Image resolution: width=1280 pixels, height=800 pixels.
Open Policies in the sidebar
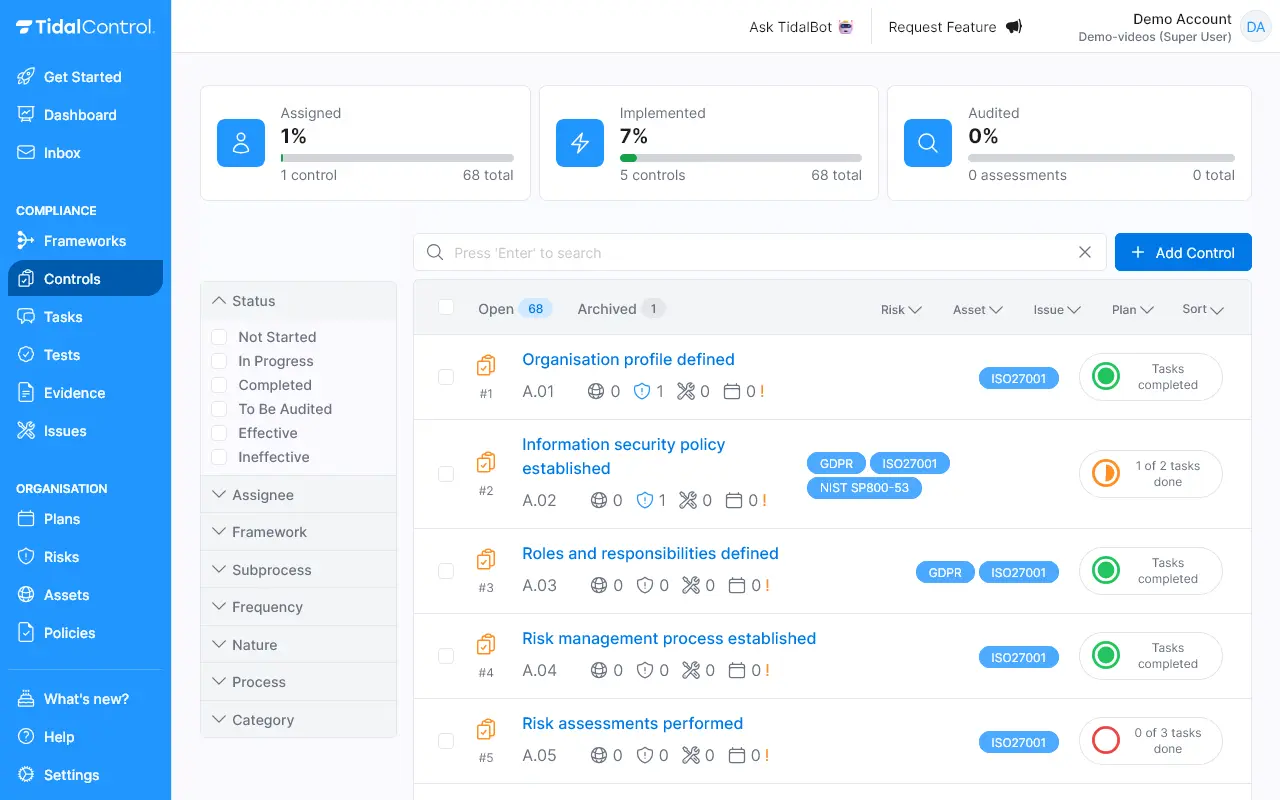(85, 633)
